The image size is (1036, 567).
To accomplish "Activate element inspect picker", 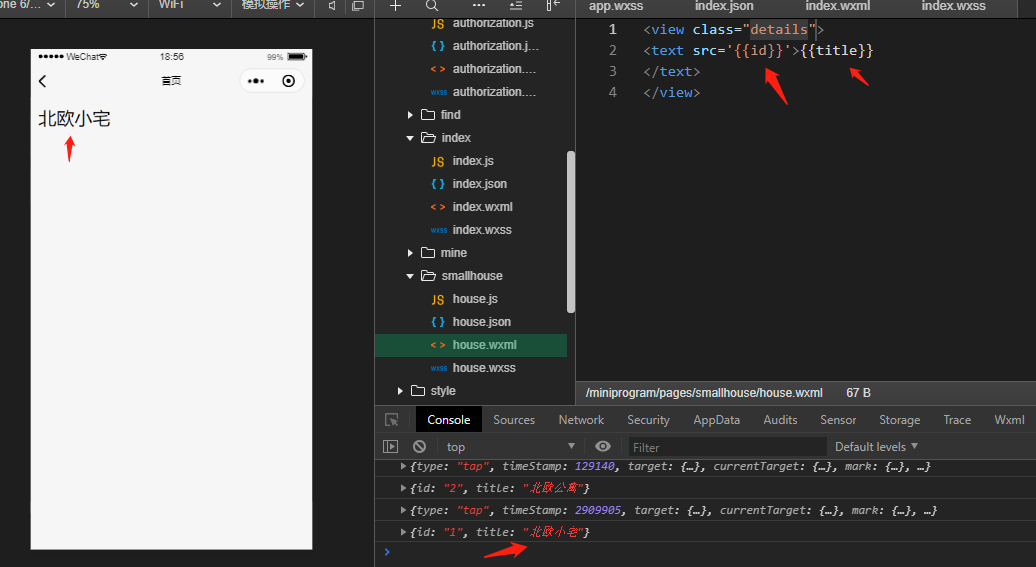I will pyautogui.click(x=392, y=420).
